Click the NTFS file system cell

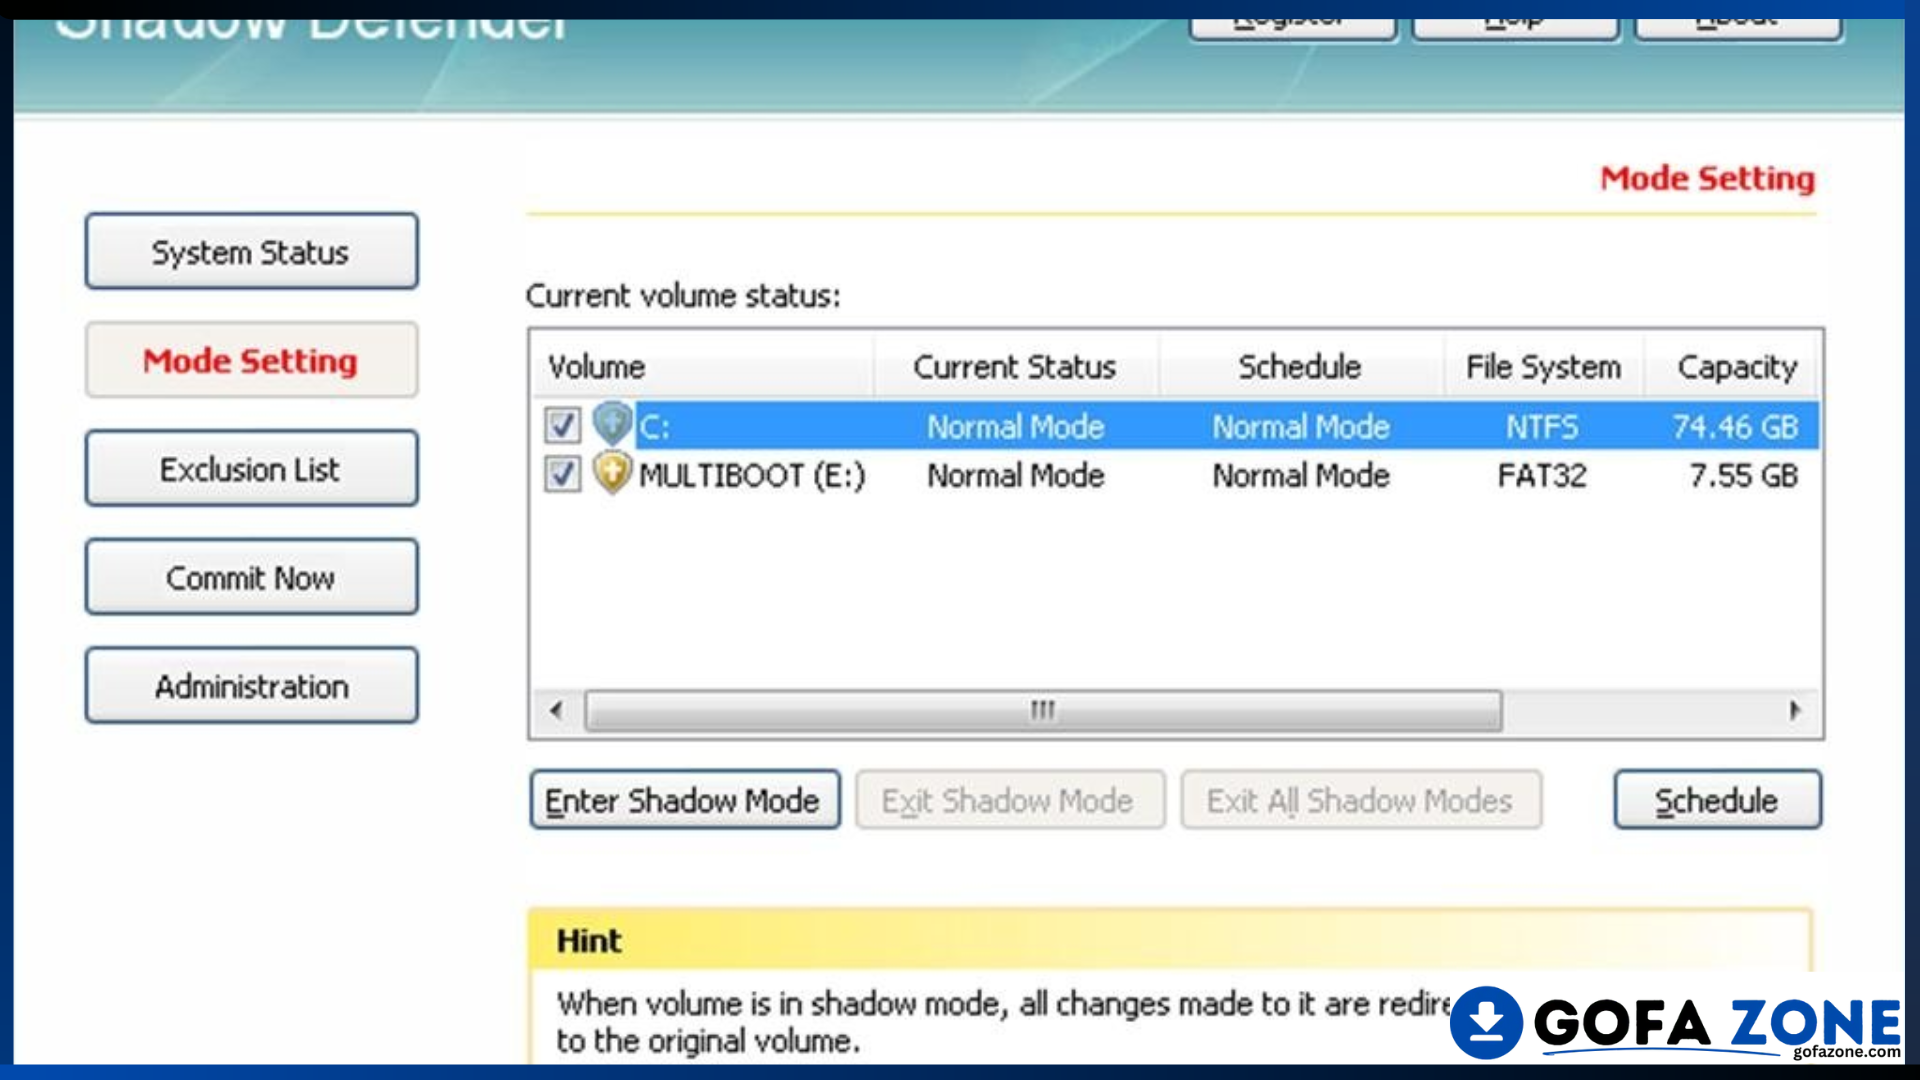click(x=1542, y=427)
